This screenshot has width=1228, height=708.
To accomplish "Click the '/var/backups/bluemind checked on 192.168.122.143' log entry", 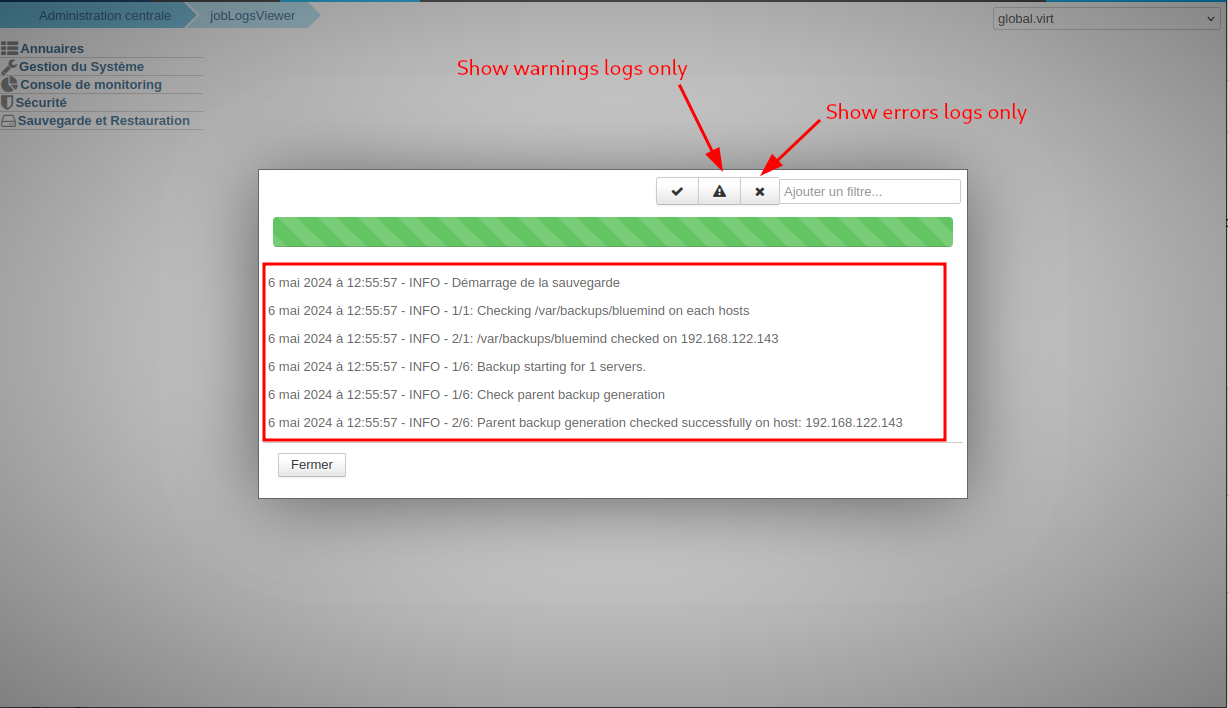I will tap(523, 339).
